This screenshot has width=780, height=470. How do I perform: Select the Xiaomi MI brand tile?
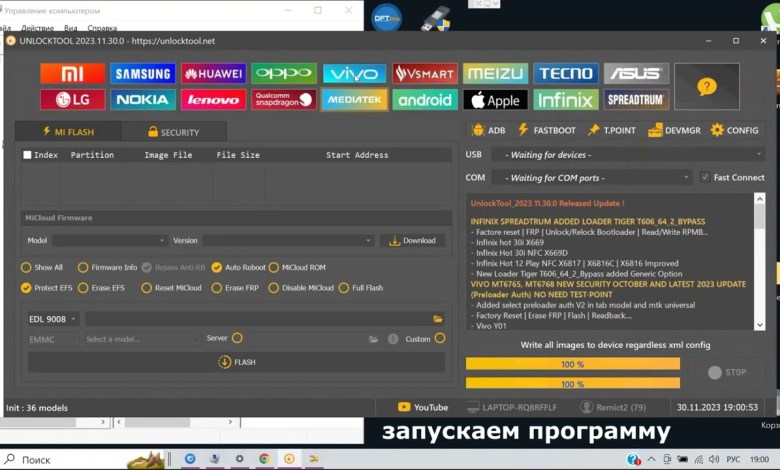point(73,74)
